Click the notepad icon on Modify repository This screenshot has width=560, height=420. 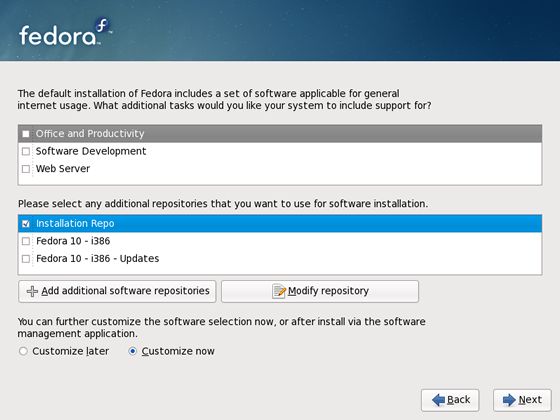pos(279,291)
